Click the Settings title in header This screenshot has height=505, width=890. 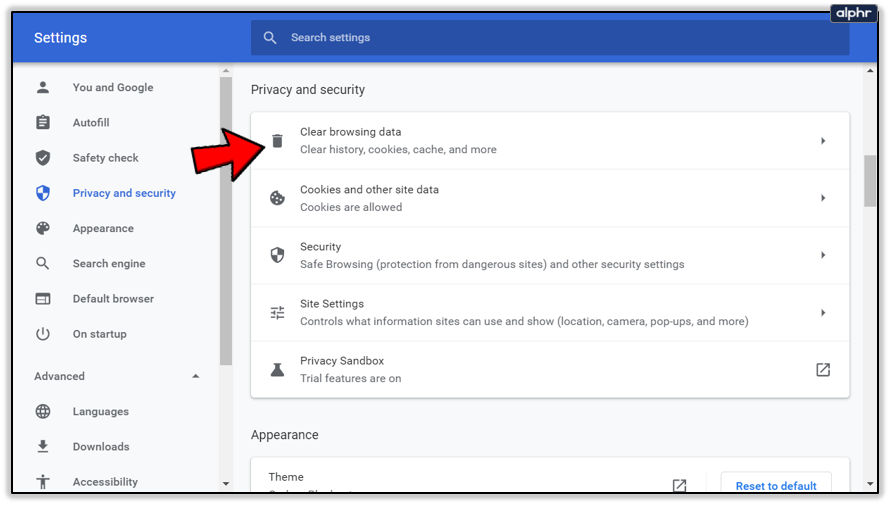click(60, 38)
